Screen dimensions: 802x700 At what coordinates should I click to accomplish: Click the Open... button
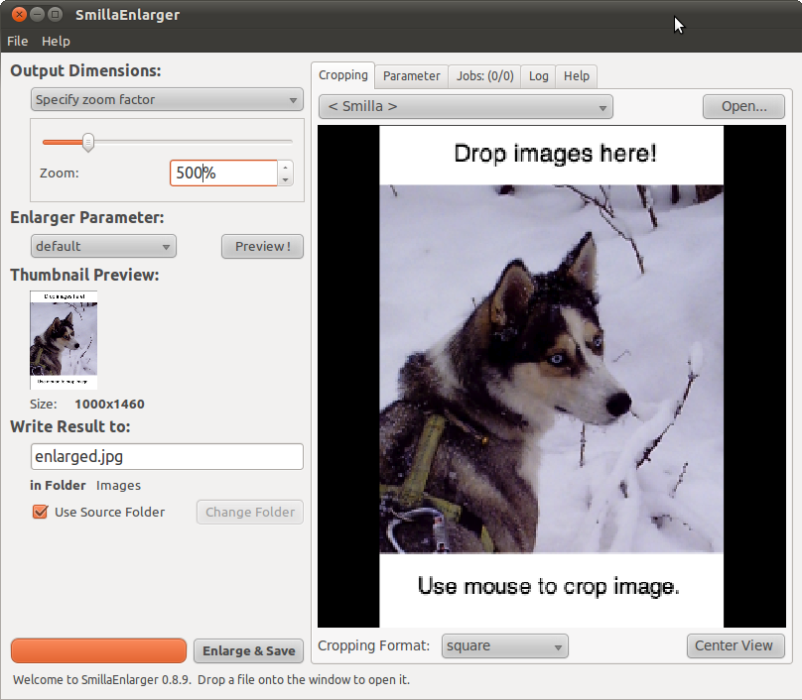click(743, 106)
